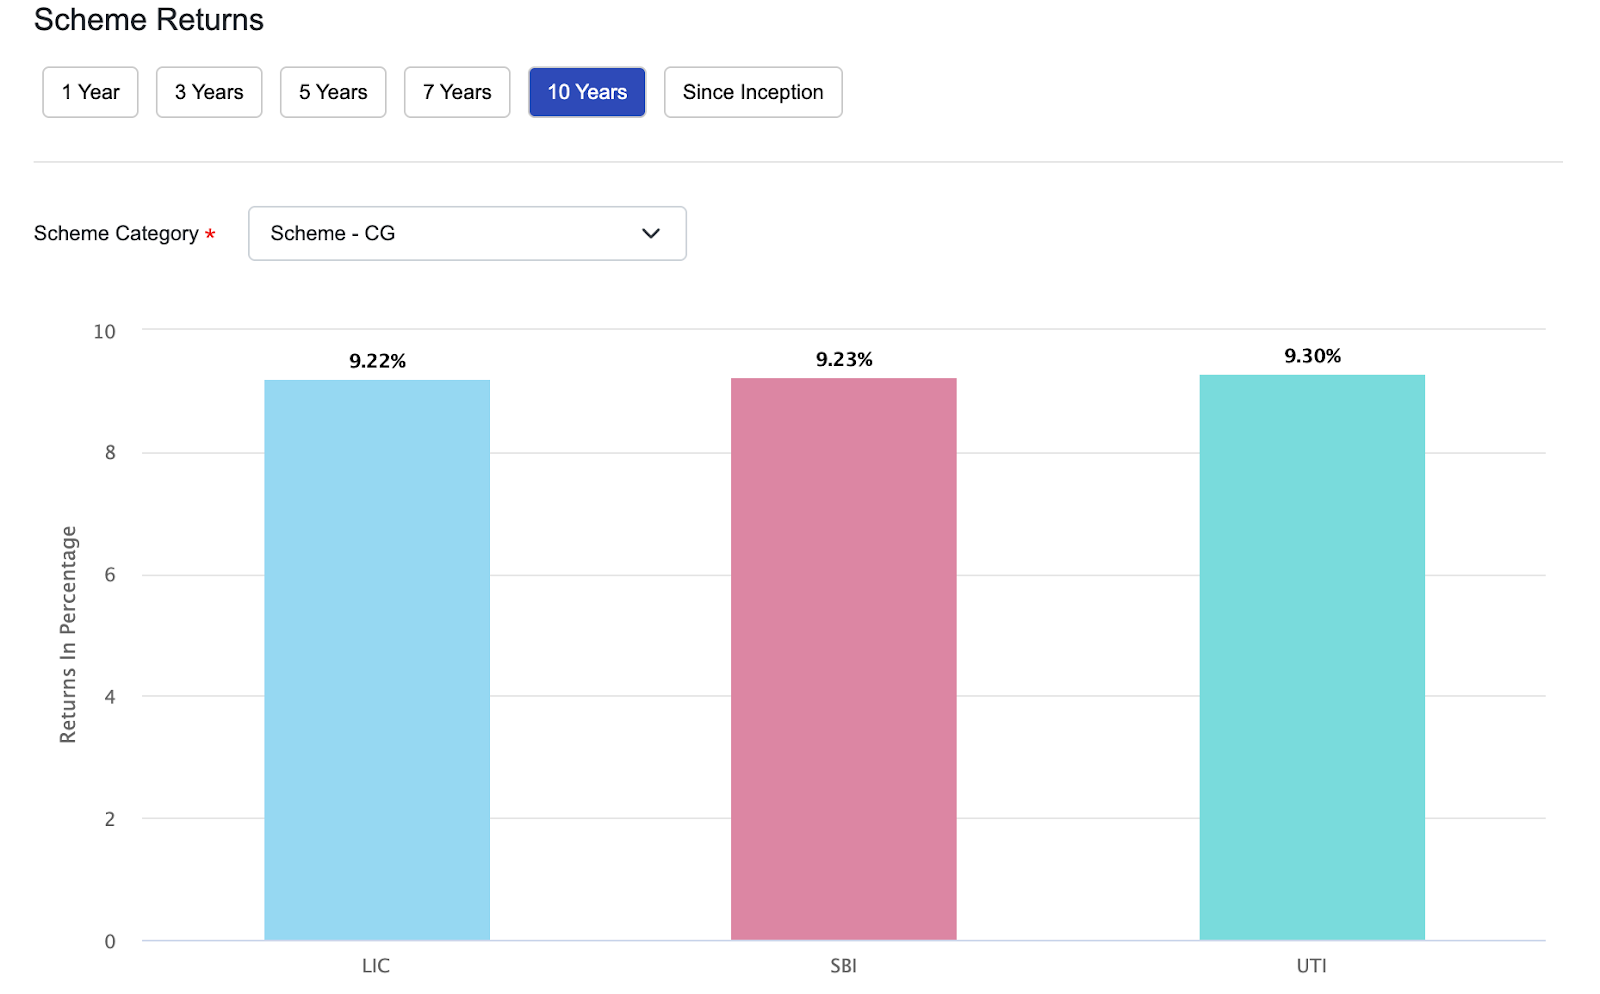Image resolution: width=1600 pixels, height=994 pixels.
Task: View Since Inception returns
Action: pyautogui.click(x=753, y=92)
